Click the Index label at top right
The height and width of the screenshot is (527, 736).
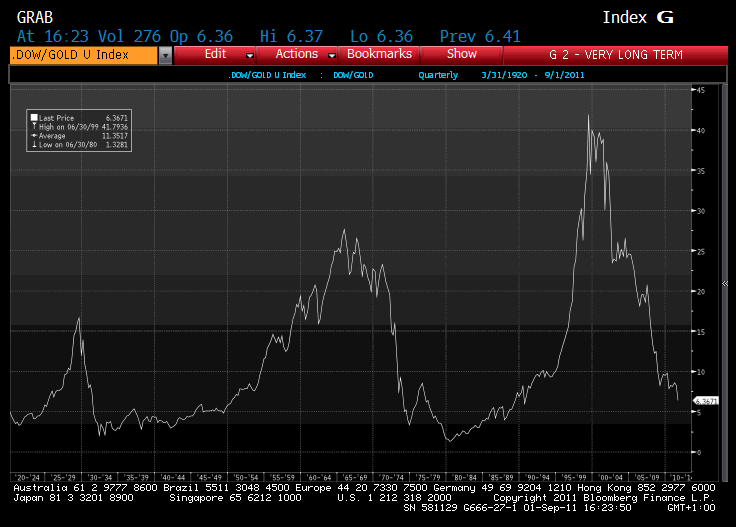(x=624, y=18)
